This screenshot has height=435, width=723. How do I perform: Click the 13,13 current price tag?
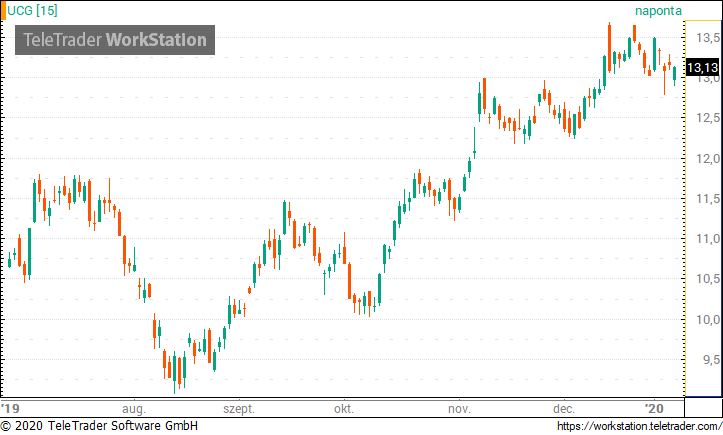coord(702,68)
